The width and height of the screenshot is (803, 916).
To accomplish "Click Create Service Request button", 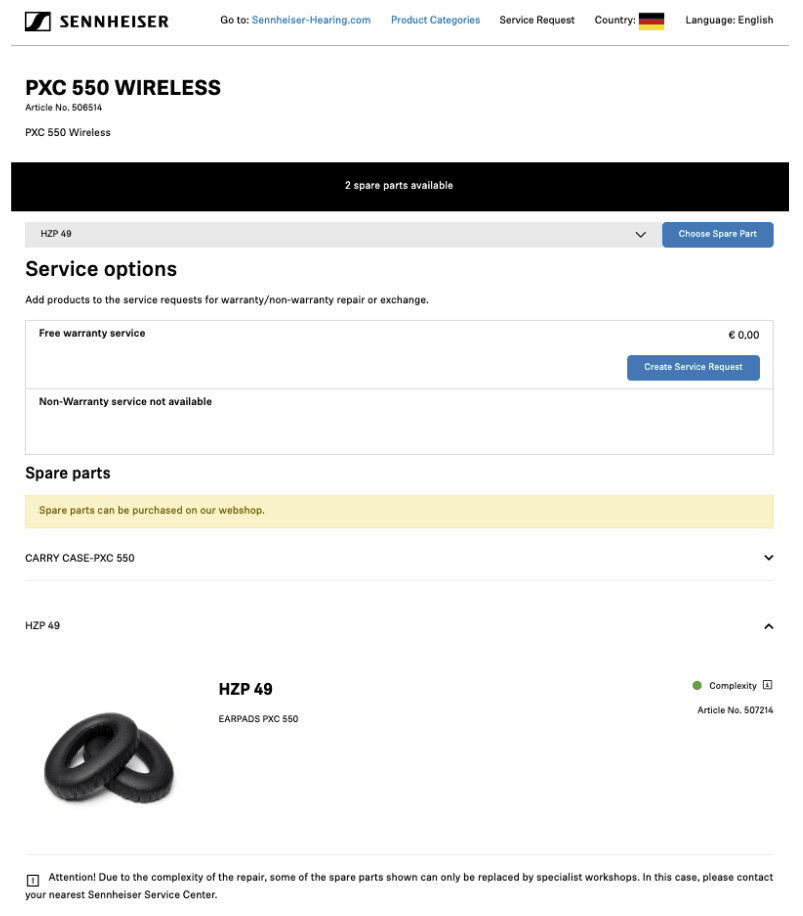I will pyautogui.click(x=693, y=367).
